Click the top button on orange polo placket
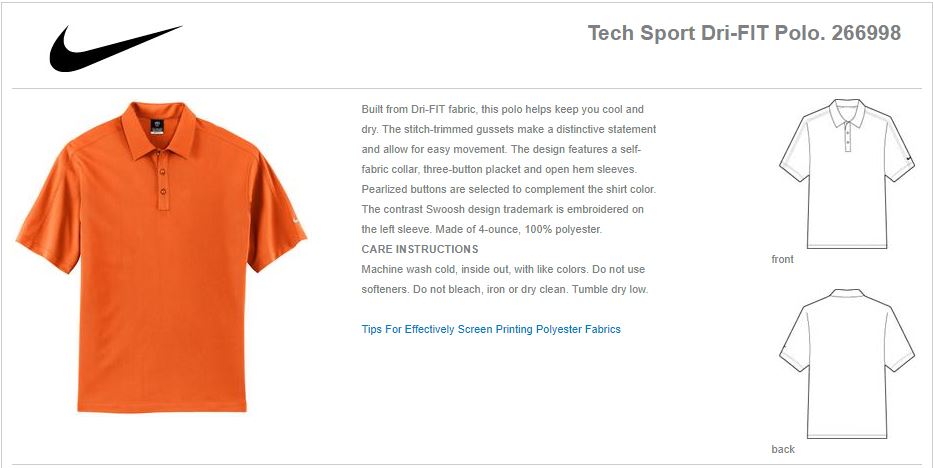 click(163, 172)
